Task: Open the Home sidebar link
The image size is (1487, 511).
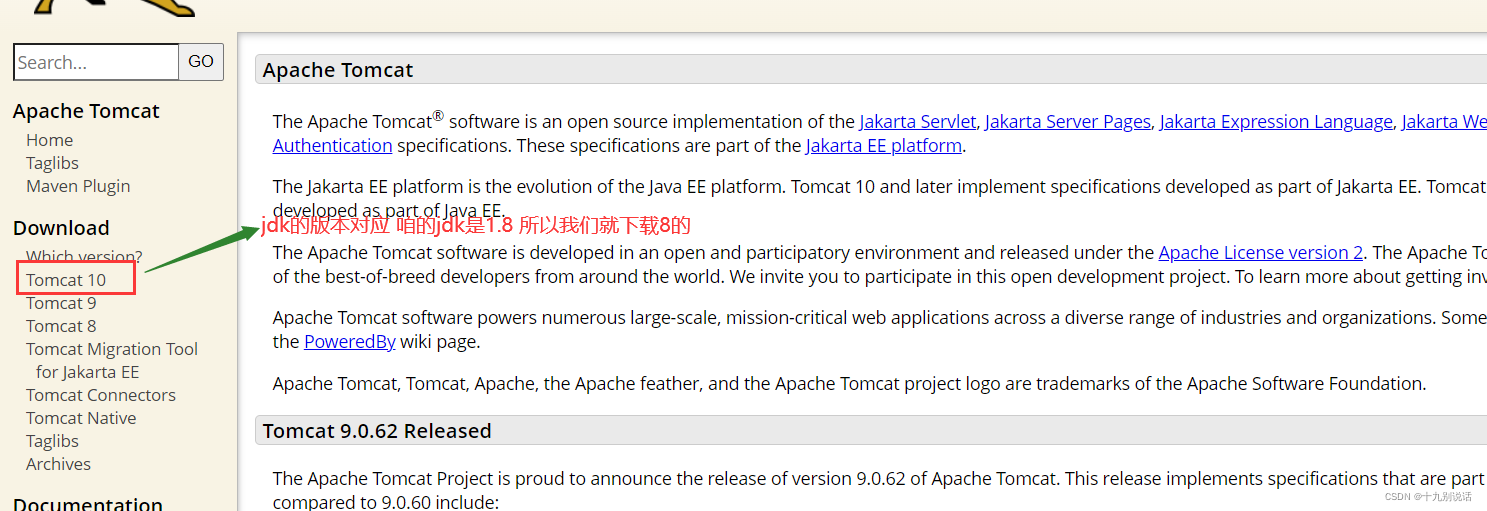Action: [49, 140]
